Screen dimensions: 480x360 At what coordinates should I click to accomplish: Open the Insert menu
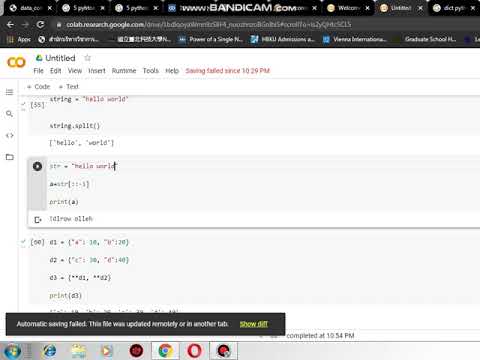[x=97, y=71]
